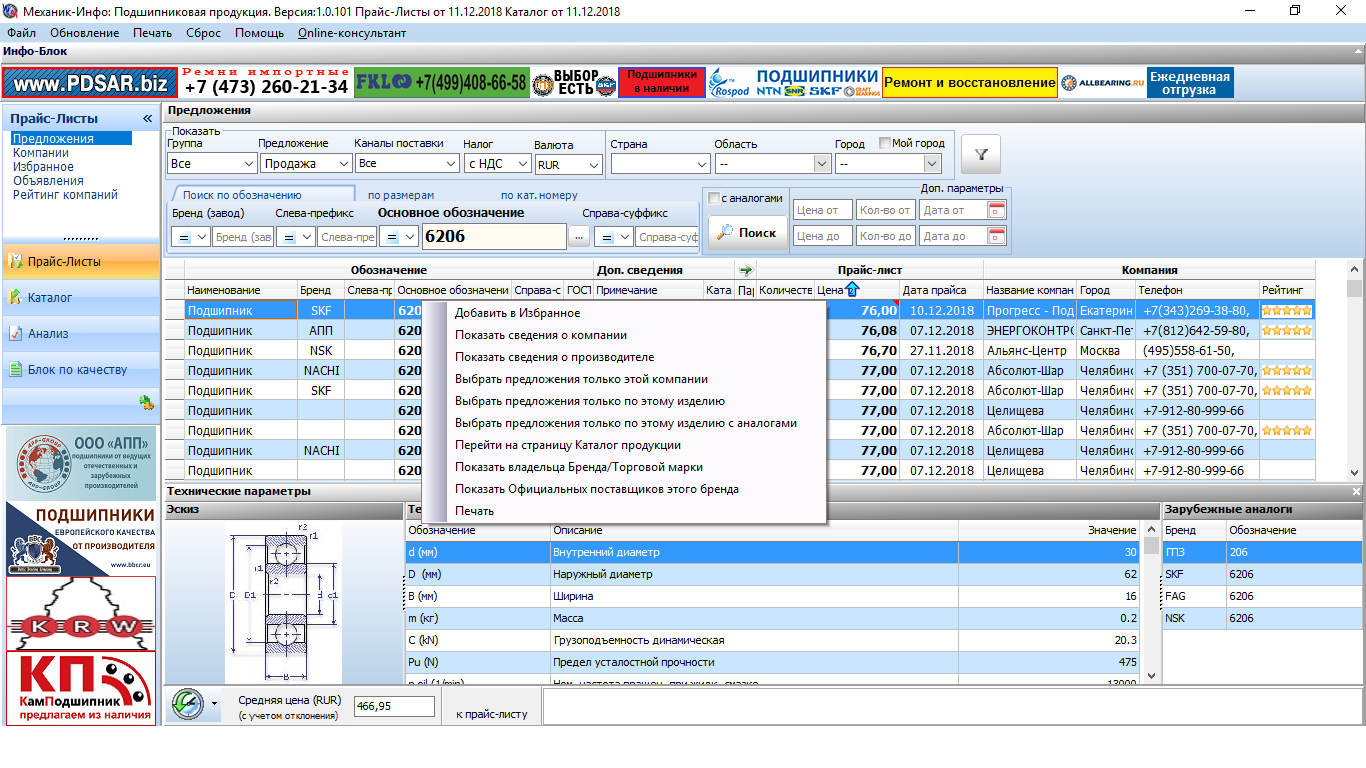
Task: Open the ALLBEARING.RU banner
Action: [1102, 83]
